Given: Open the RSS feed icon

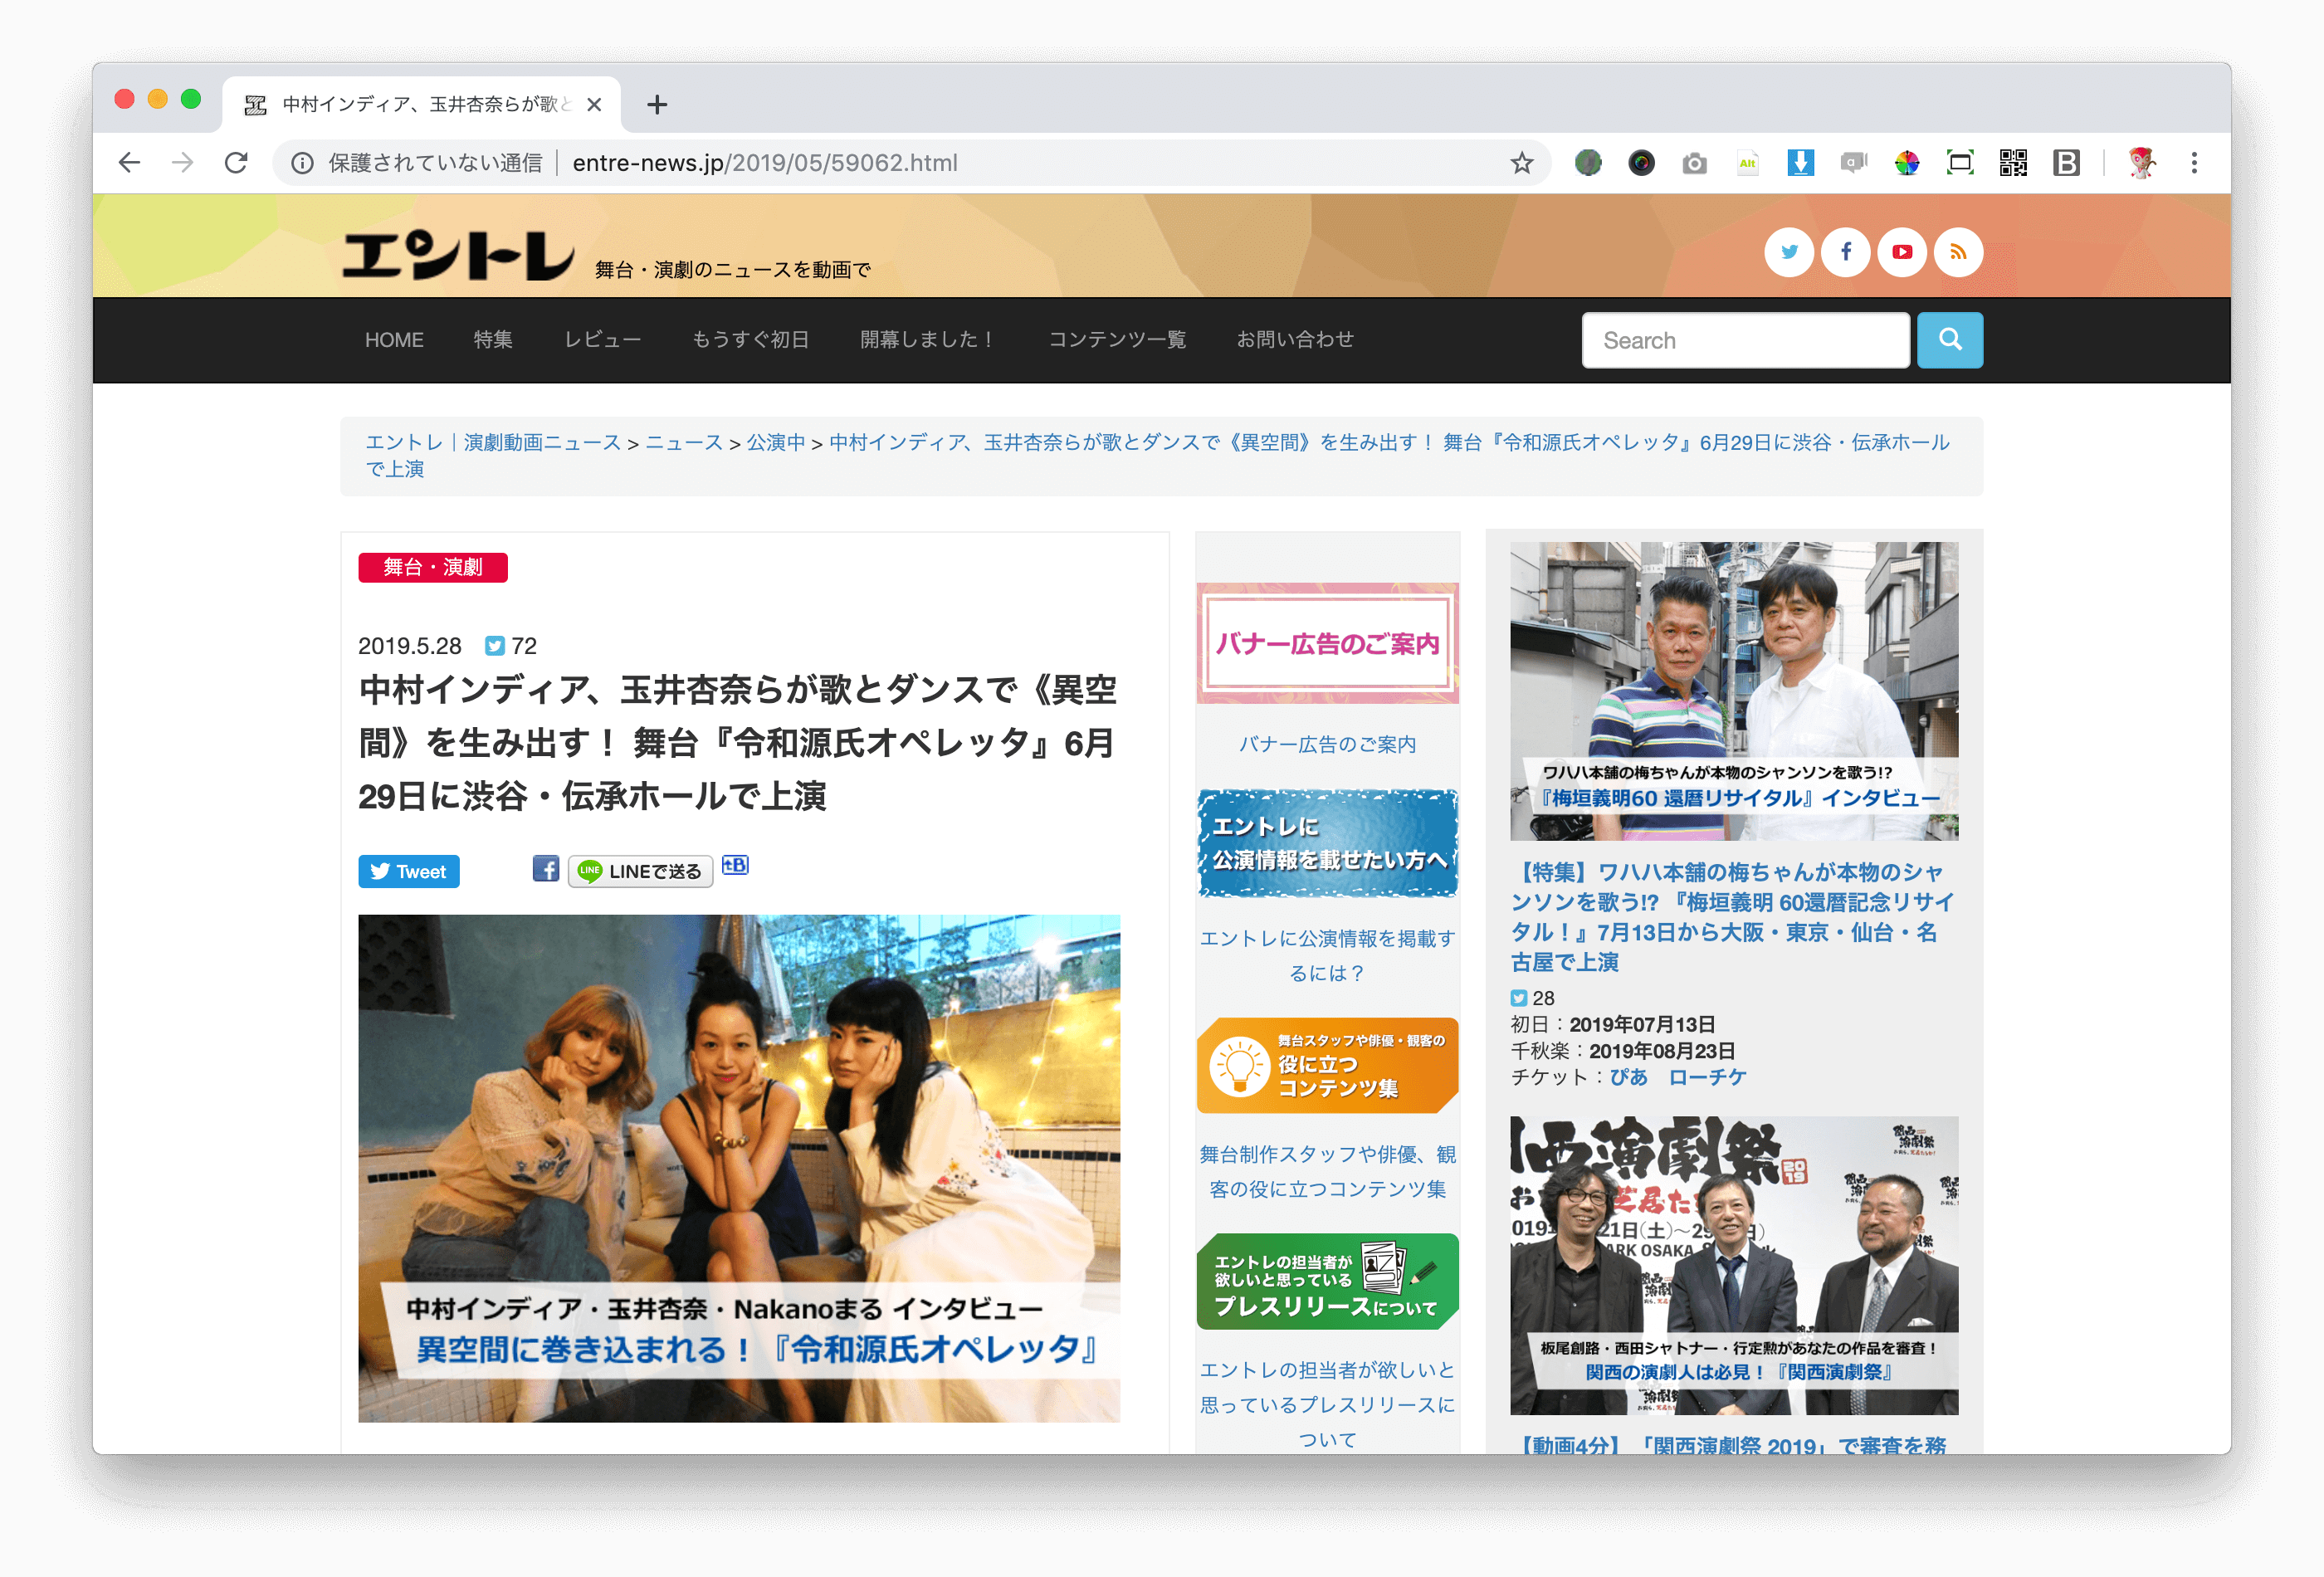Looking at the screenshot, I should pos(1957,252).
